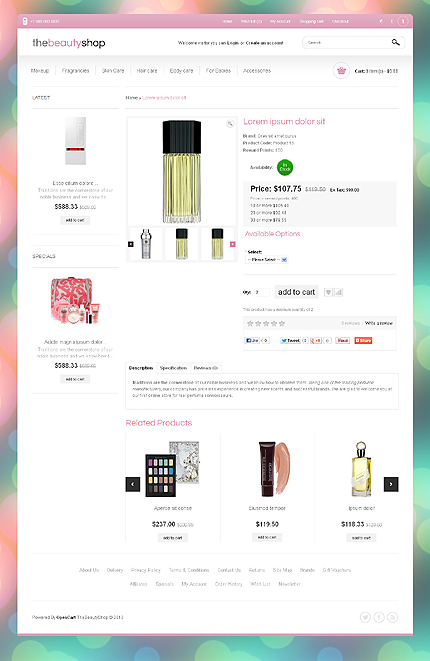
Task: Click the quantity input field
Action: pyautogui.click(x=261, y=292)
